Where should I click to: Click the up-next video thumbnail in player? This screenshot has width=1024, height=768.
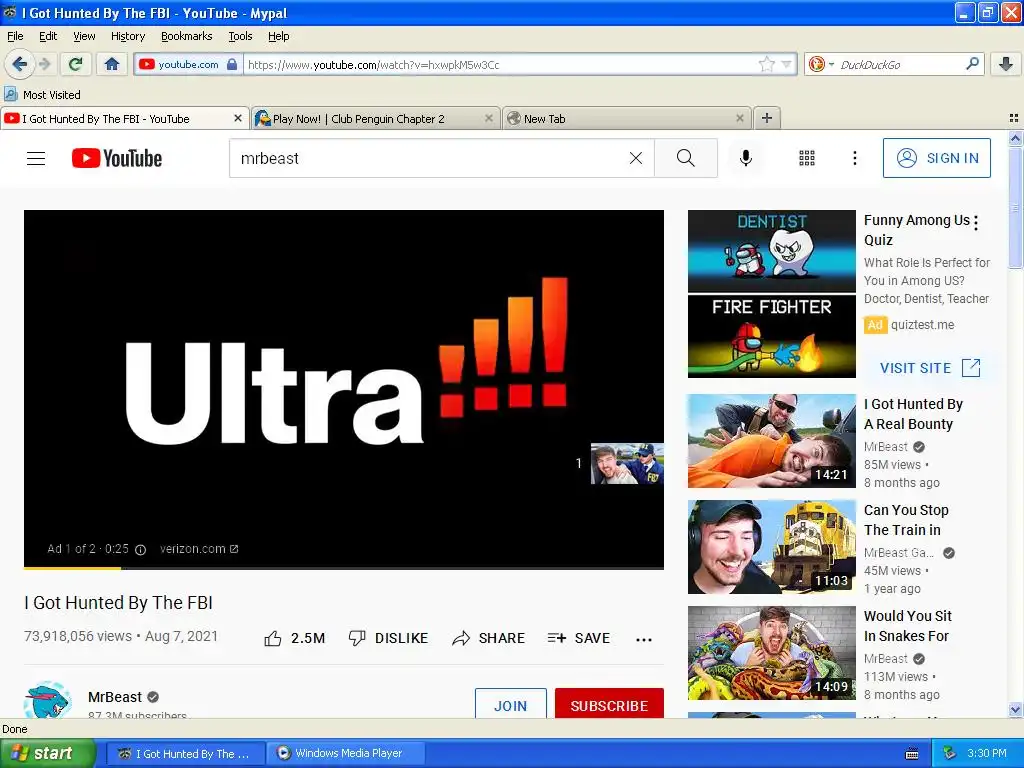click(627, 464)
